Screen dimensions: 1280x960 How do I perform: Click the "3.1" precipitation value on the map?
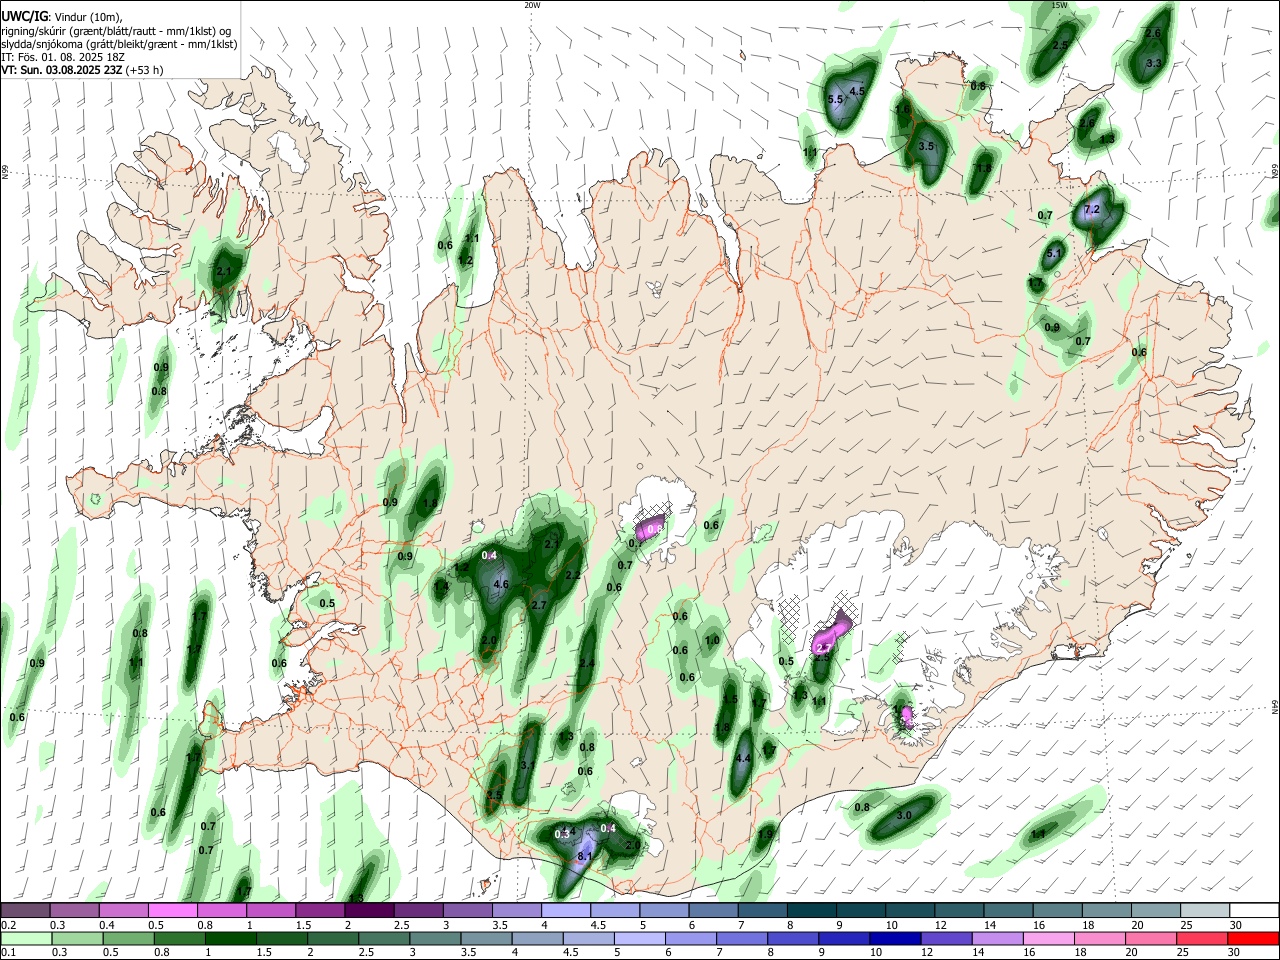tap(528, 765)
